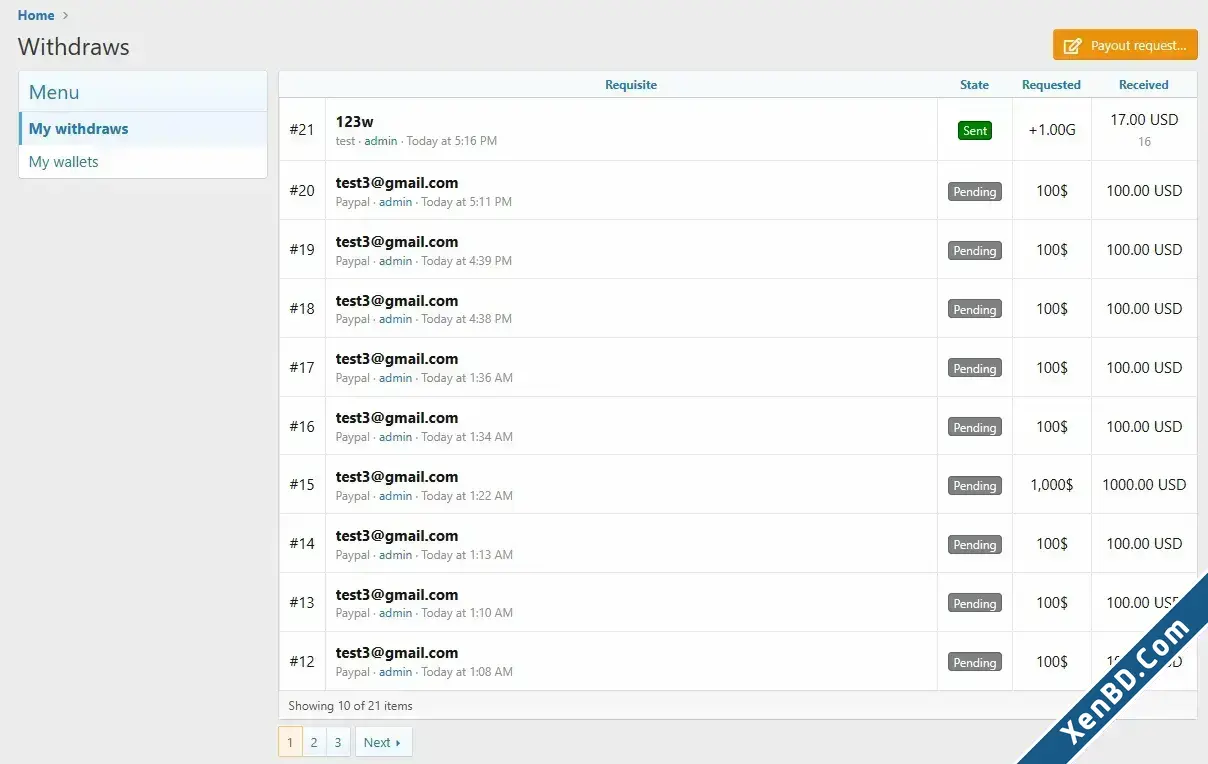Screen dimensions: 1208x764
Task: Click the 1,000$ requested amount
Action: tap(1052, 485)
